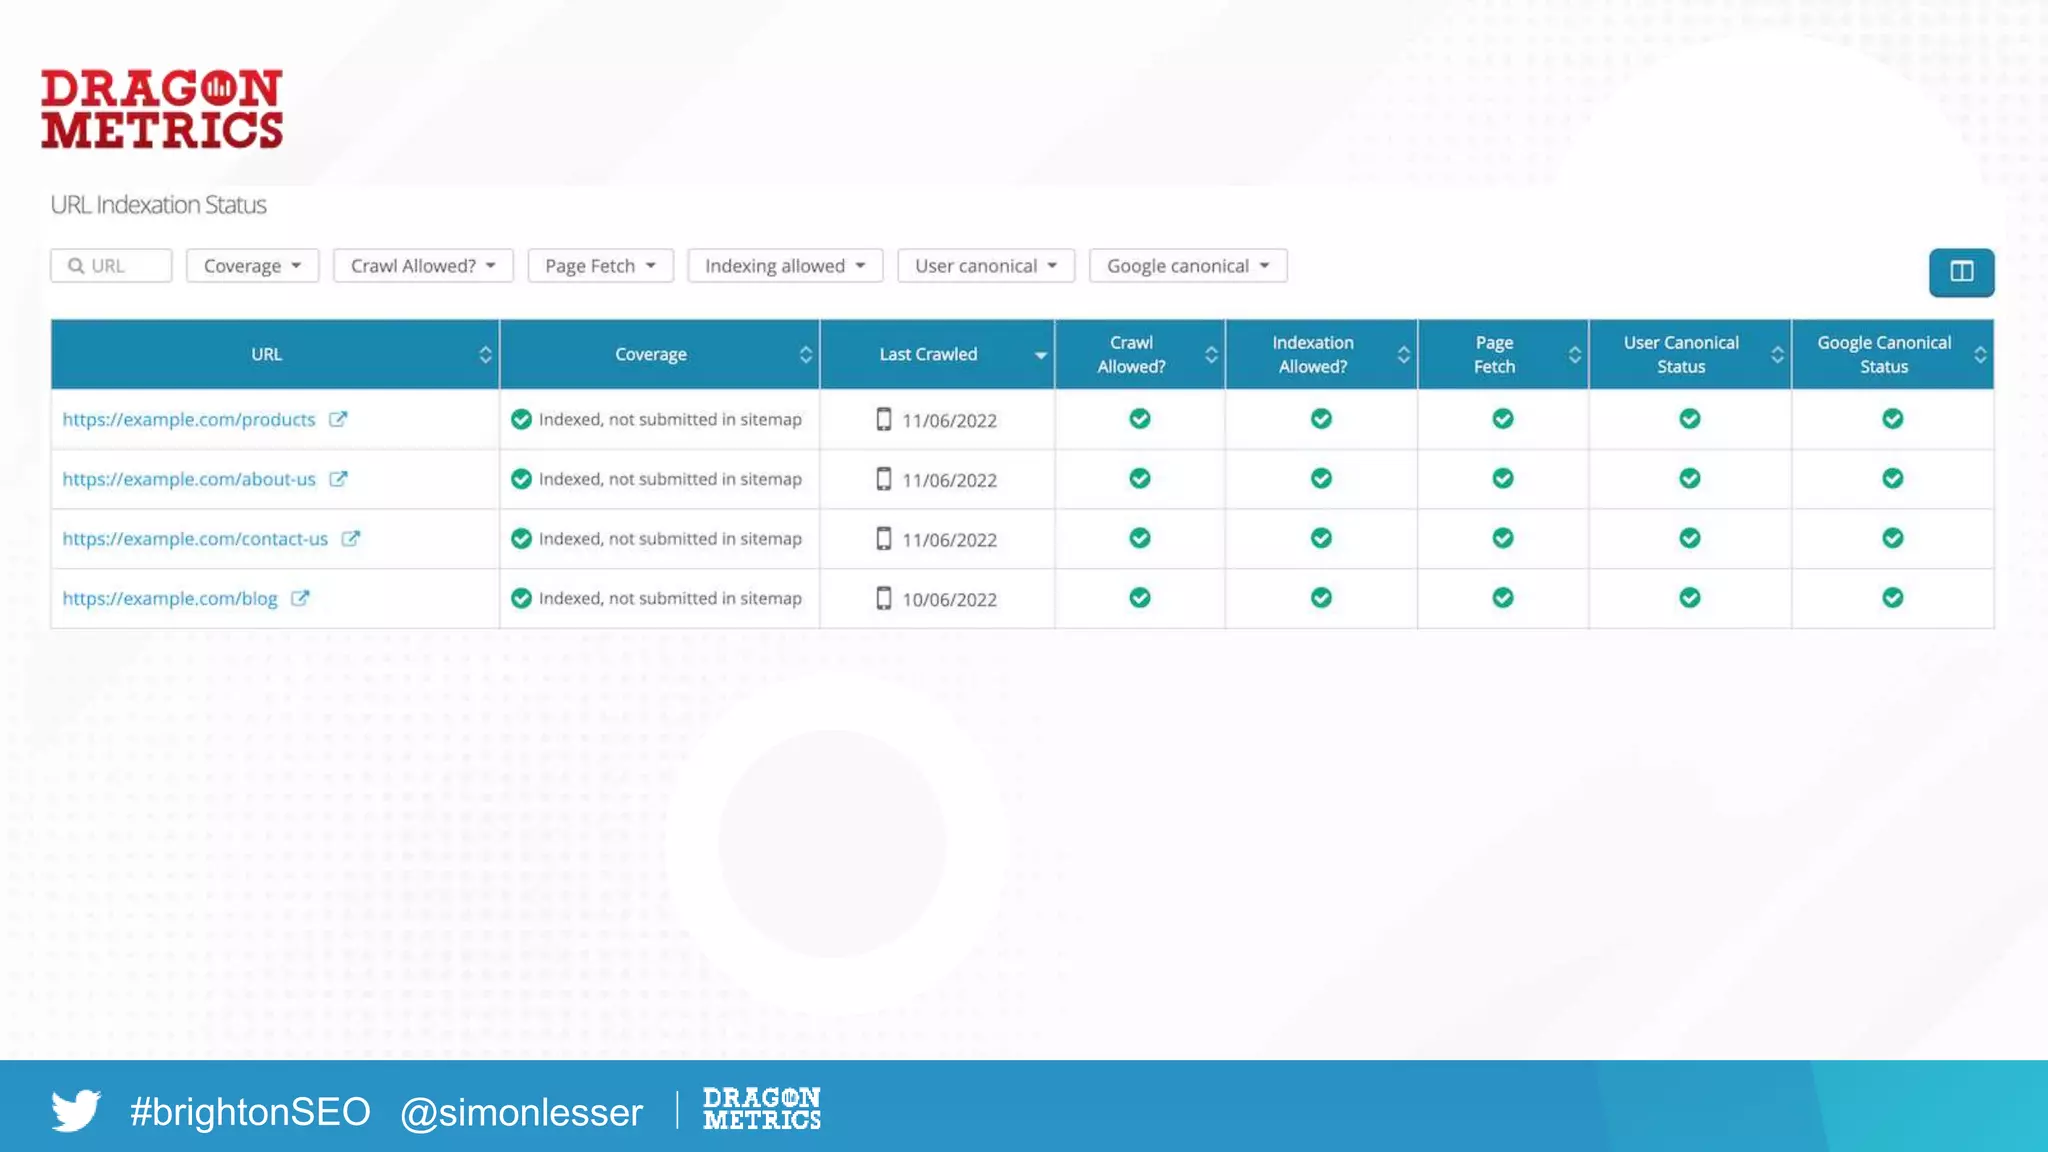Click the Twitter bird icon in footer

(76, 1111)
